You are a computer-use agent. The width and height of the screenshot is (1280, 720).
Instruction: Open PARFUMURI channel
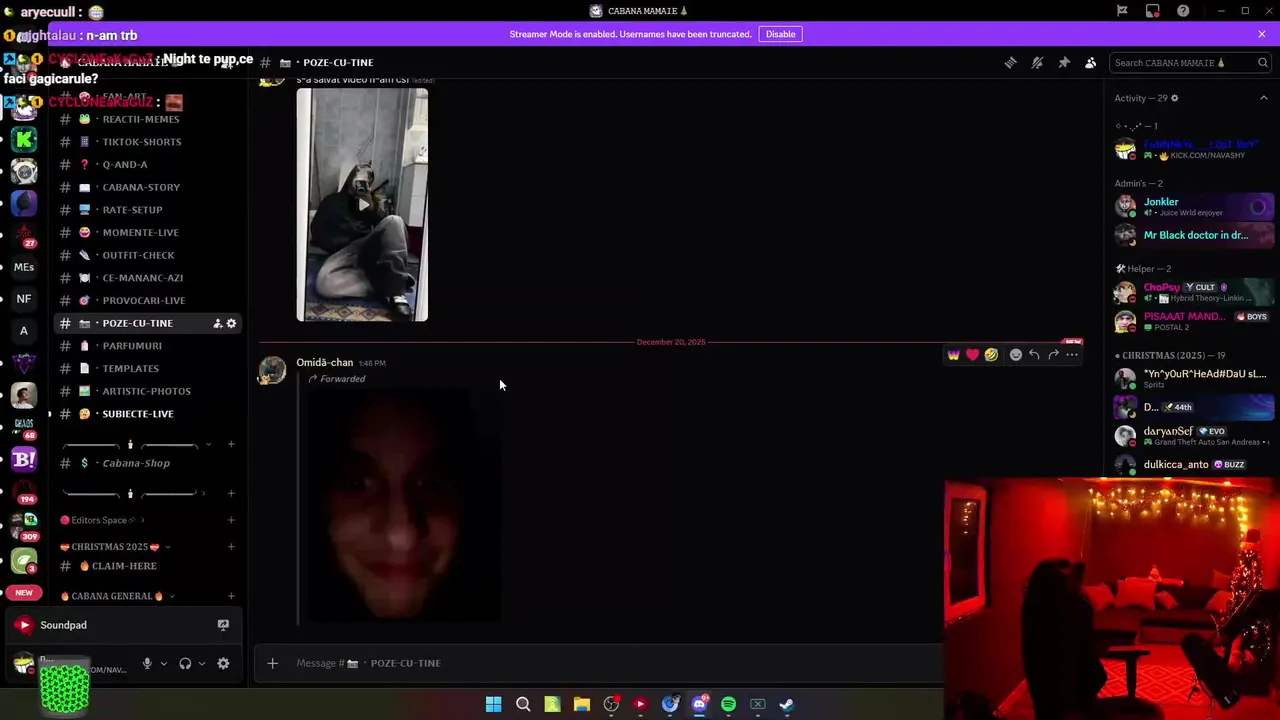(x=132, y=346)
